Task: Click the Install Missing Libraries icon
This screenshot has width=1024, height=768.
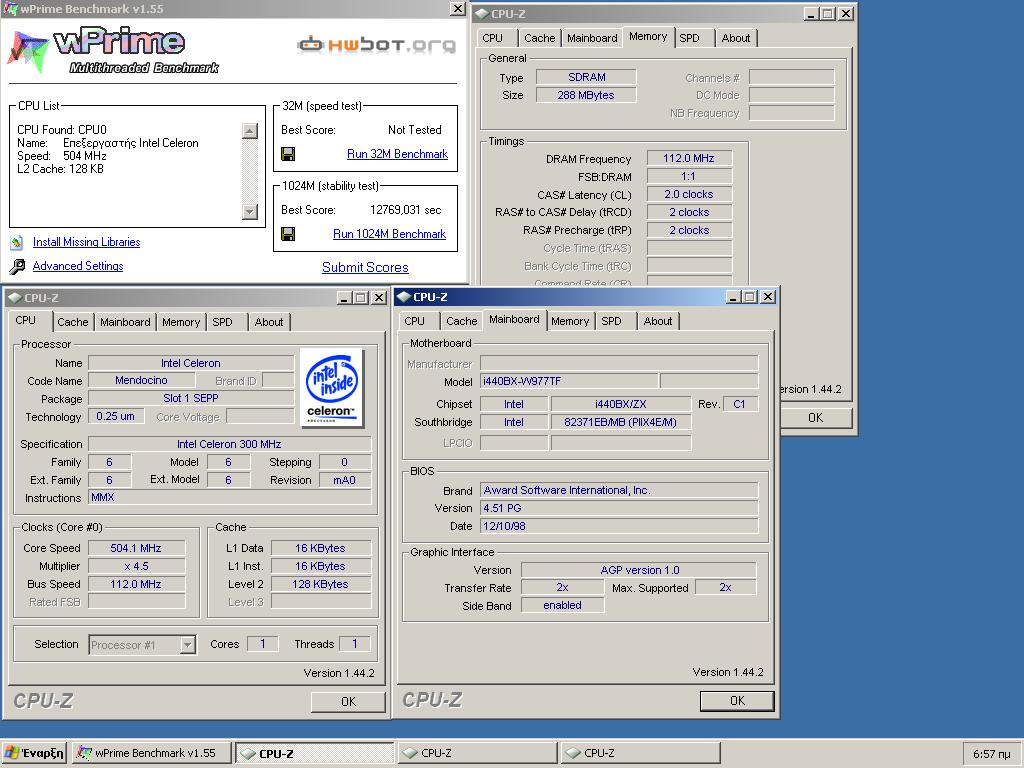Action: click(x=17, y=243)
